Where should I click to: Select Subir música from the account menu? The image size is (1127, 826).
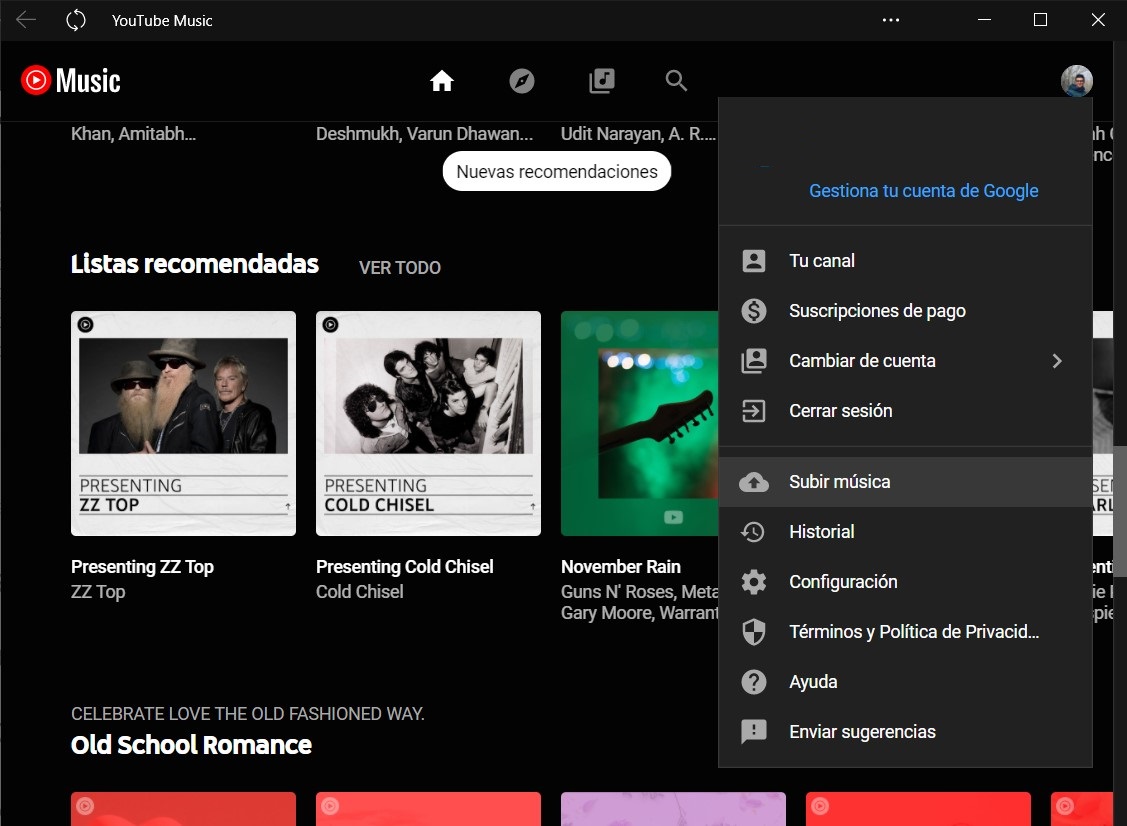click(839, 482)
